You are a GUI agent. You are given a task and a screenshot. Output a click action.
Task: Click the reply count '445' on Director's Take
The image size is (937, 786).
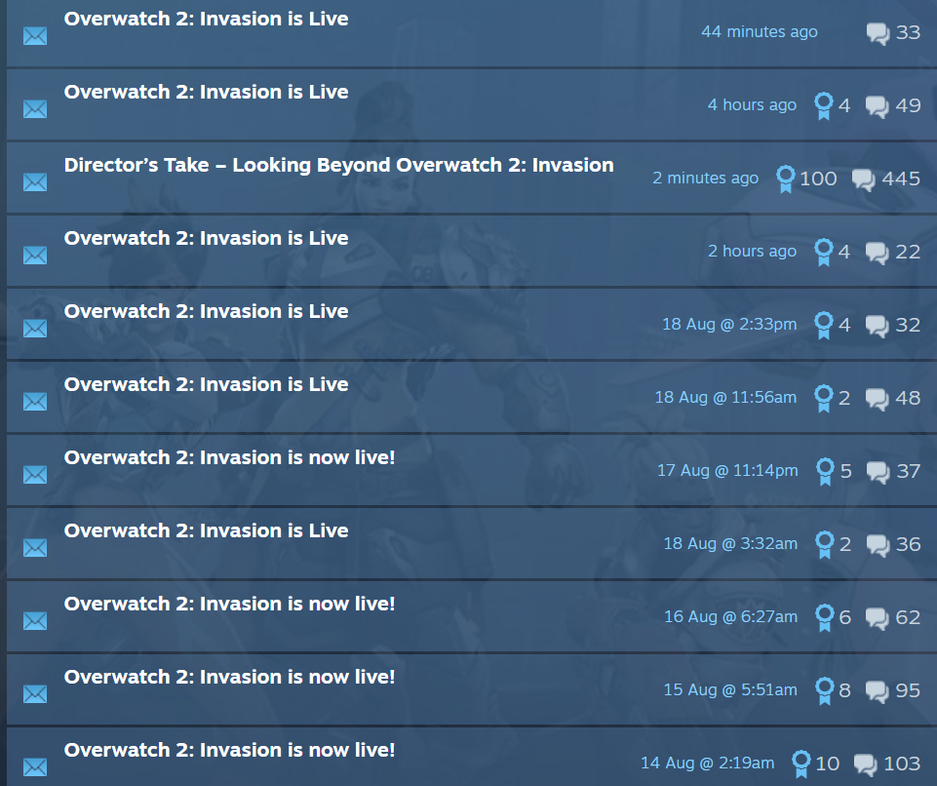pos(901,179)
